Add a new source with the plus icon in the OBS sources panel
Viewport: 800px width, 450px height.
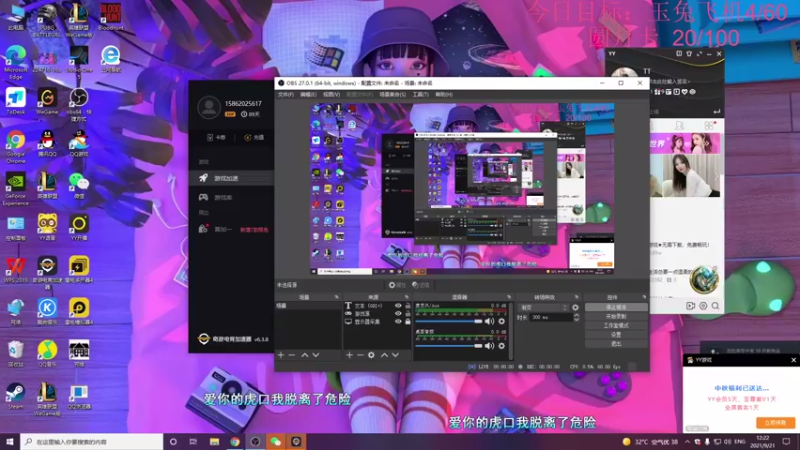pyautogui.click(x=349, y=355)
